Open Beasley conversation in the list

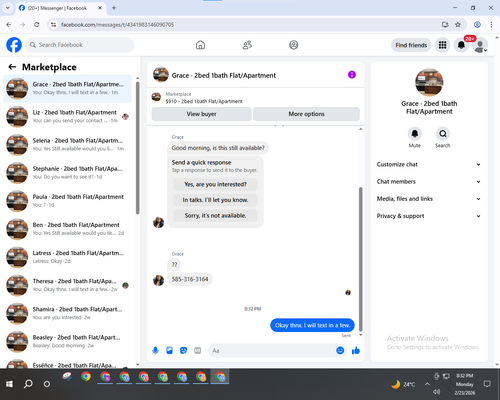(67, 342)
